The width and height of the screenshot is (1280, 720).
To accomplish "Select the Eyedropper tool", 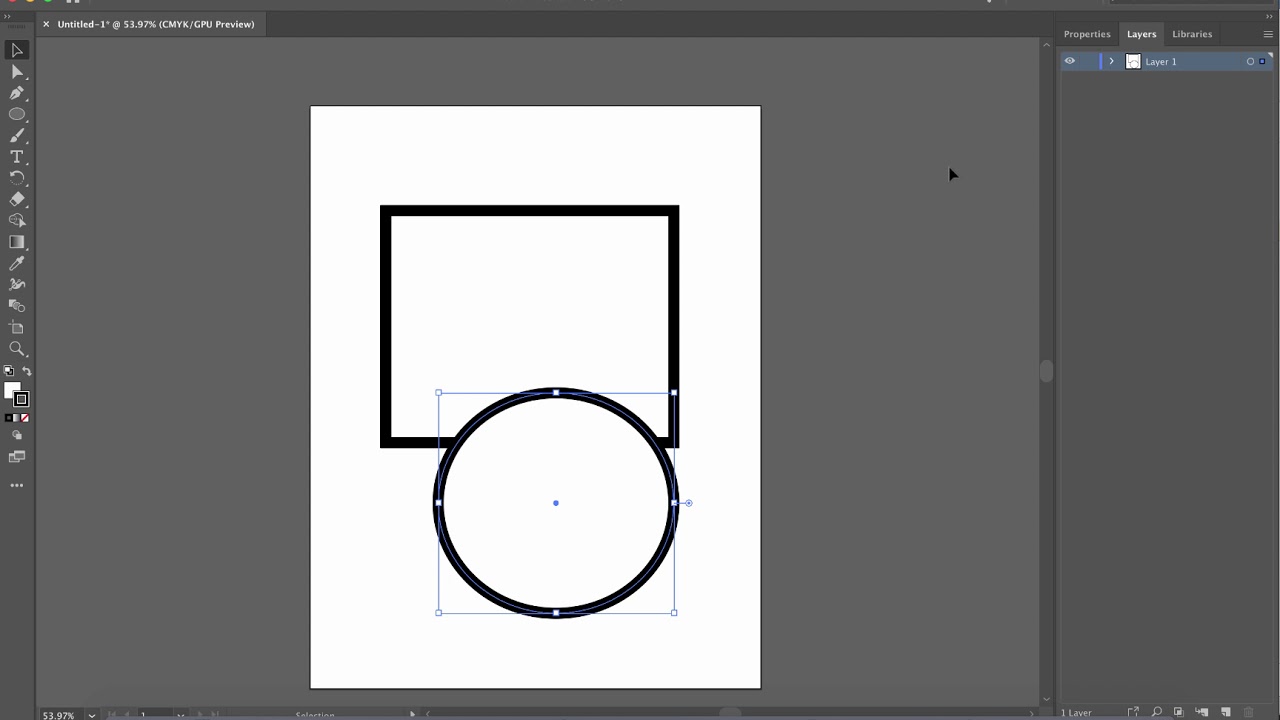I will (17, 263).
